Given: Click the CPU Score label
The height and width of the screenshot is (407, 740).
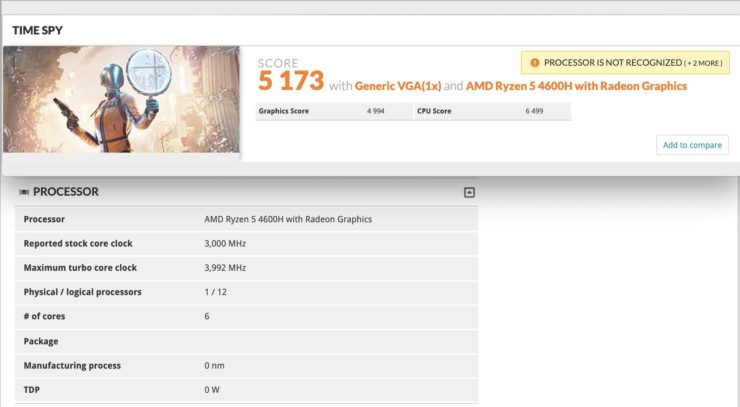Looking at the screenshot, I should pyautogui.click(x=434, y=111).
